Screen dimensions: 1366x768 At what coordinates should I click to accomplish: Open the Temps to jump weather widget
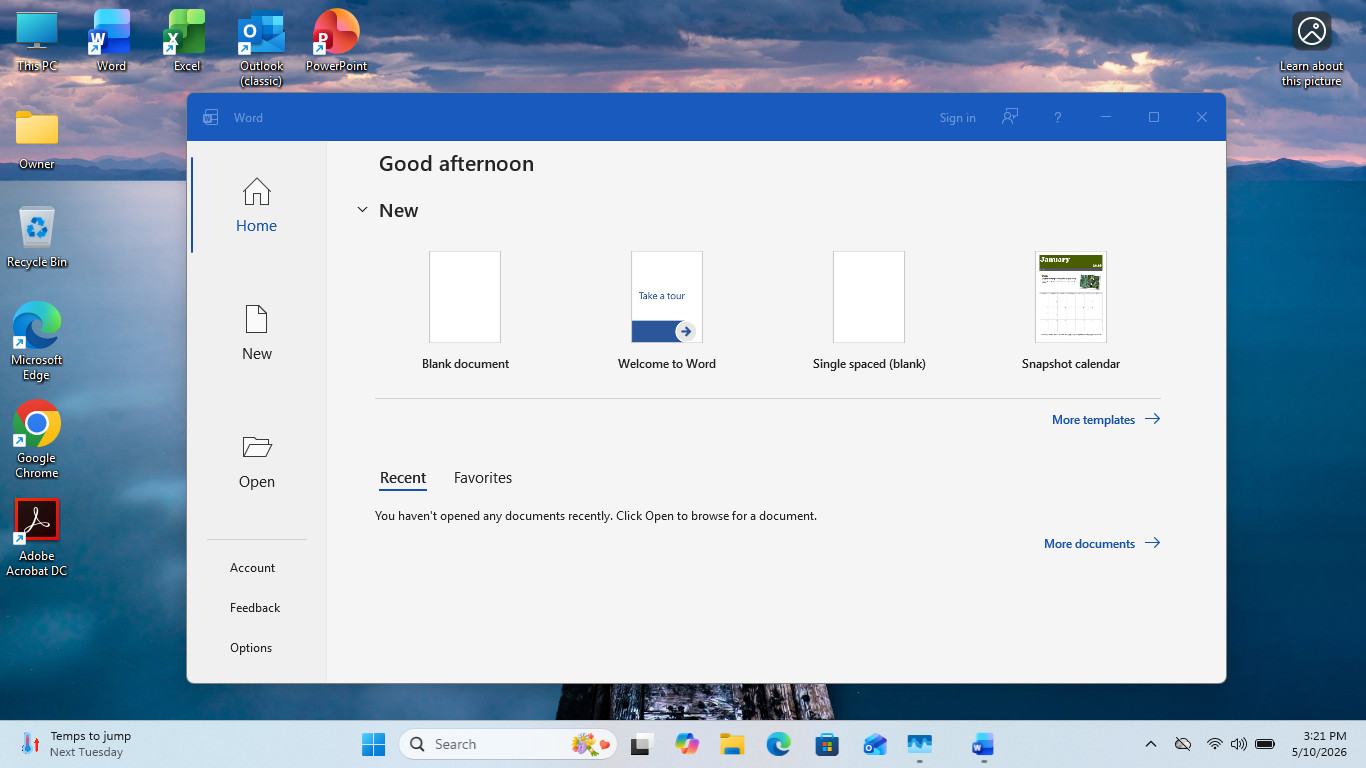76,744
